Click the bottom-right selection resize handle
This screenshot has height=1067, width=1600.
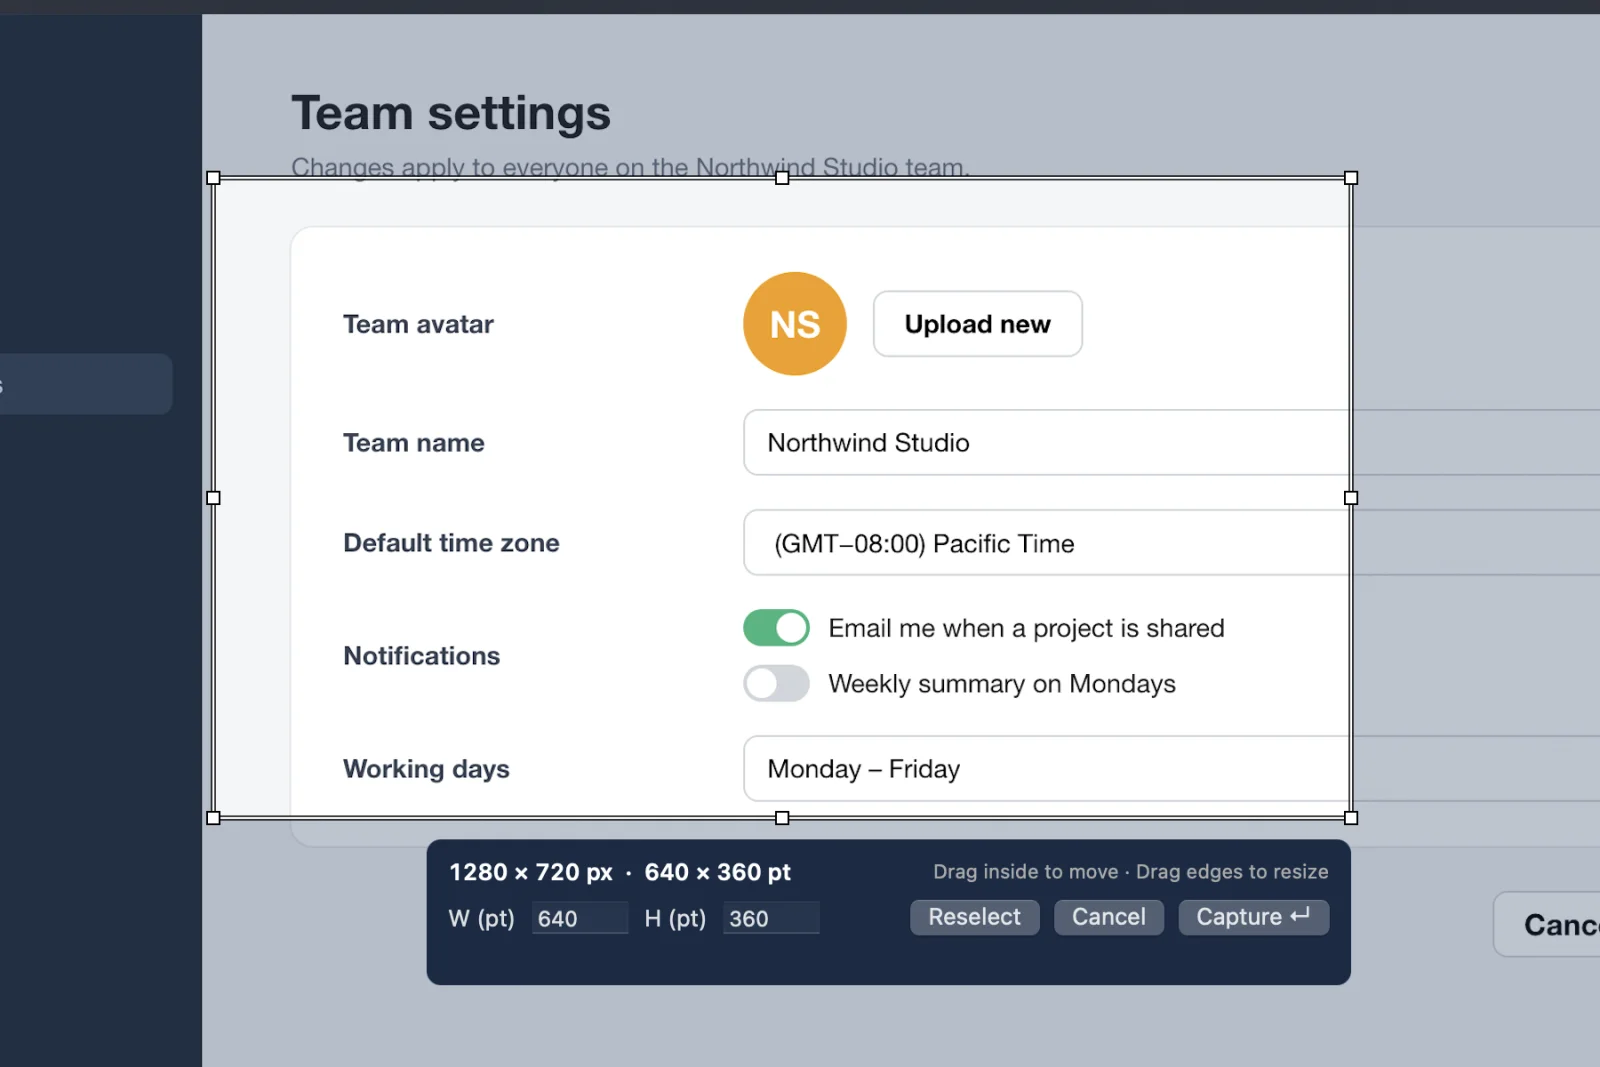click(1351, 818)
